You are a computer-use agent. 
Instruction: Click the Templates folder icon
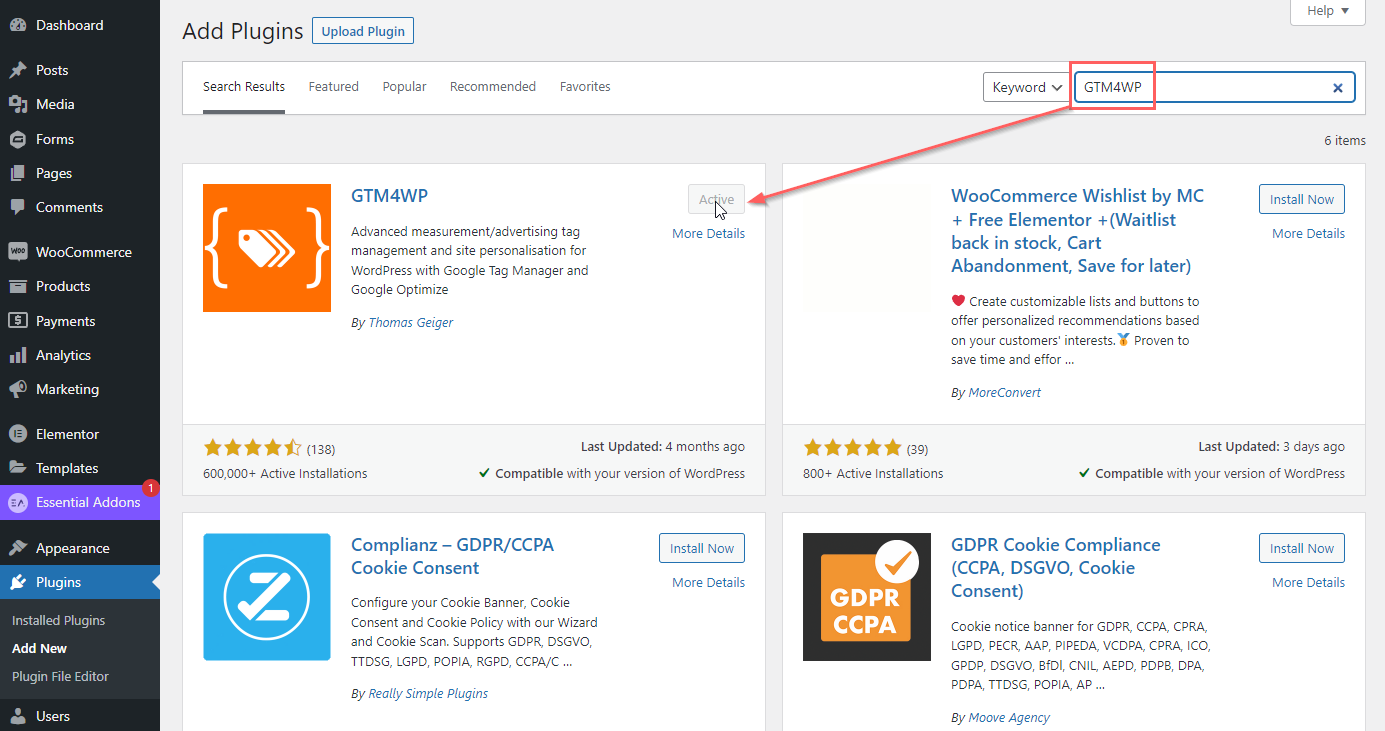point(18,468)
